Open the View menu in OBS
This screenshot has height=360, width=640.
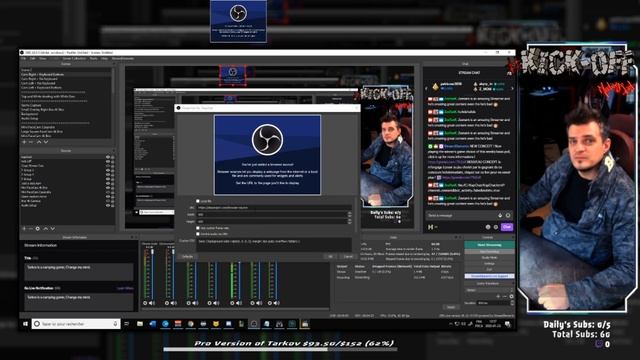[x=42, y=58]
